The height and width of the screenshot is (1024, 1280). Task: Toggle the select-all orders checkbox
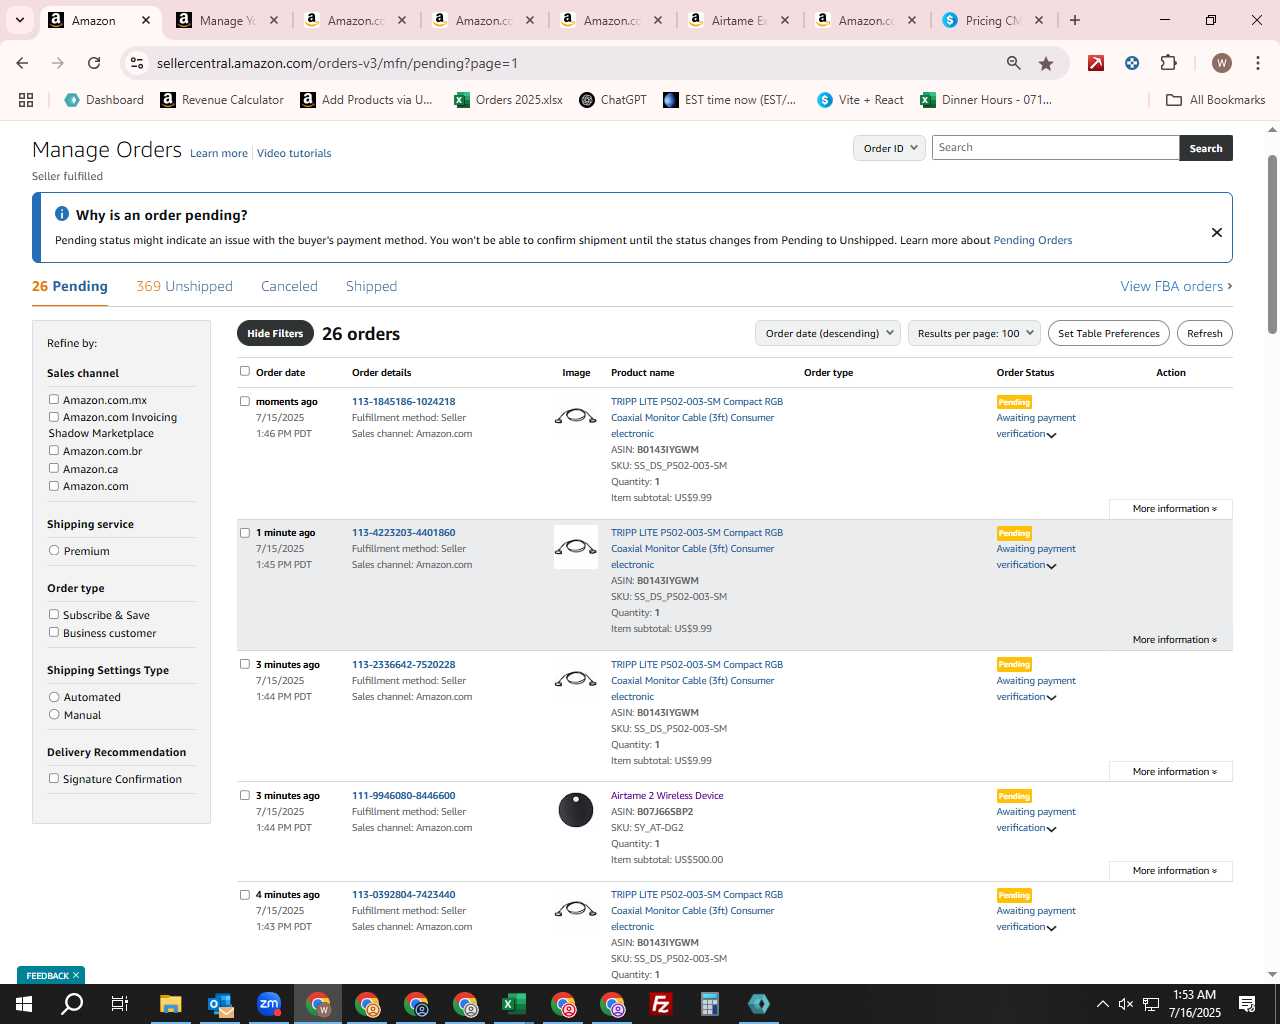(245, 371)
